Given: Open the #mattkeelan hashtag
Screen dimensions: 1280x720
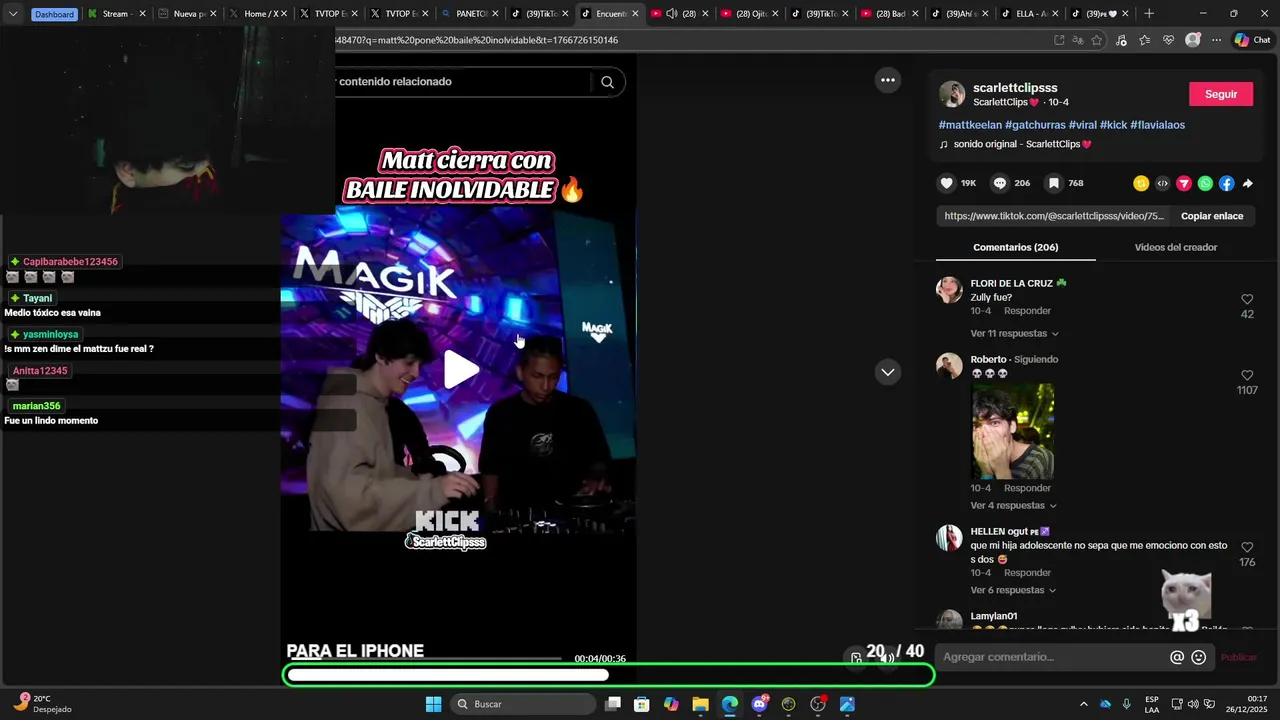Looking at the screenshot, I should coord(970,125).
